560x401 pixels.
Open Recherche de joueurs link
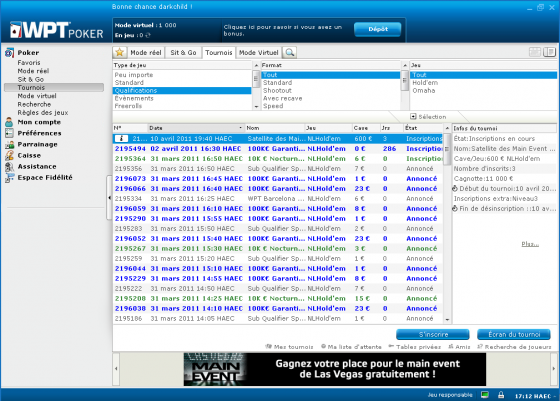(514, 347)
